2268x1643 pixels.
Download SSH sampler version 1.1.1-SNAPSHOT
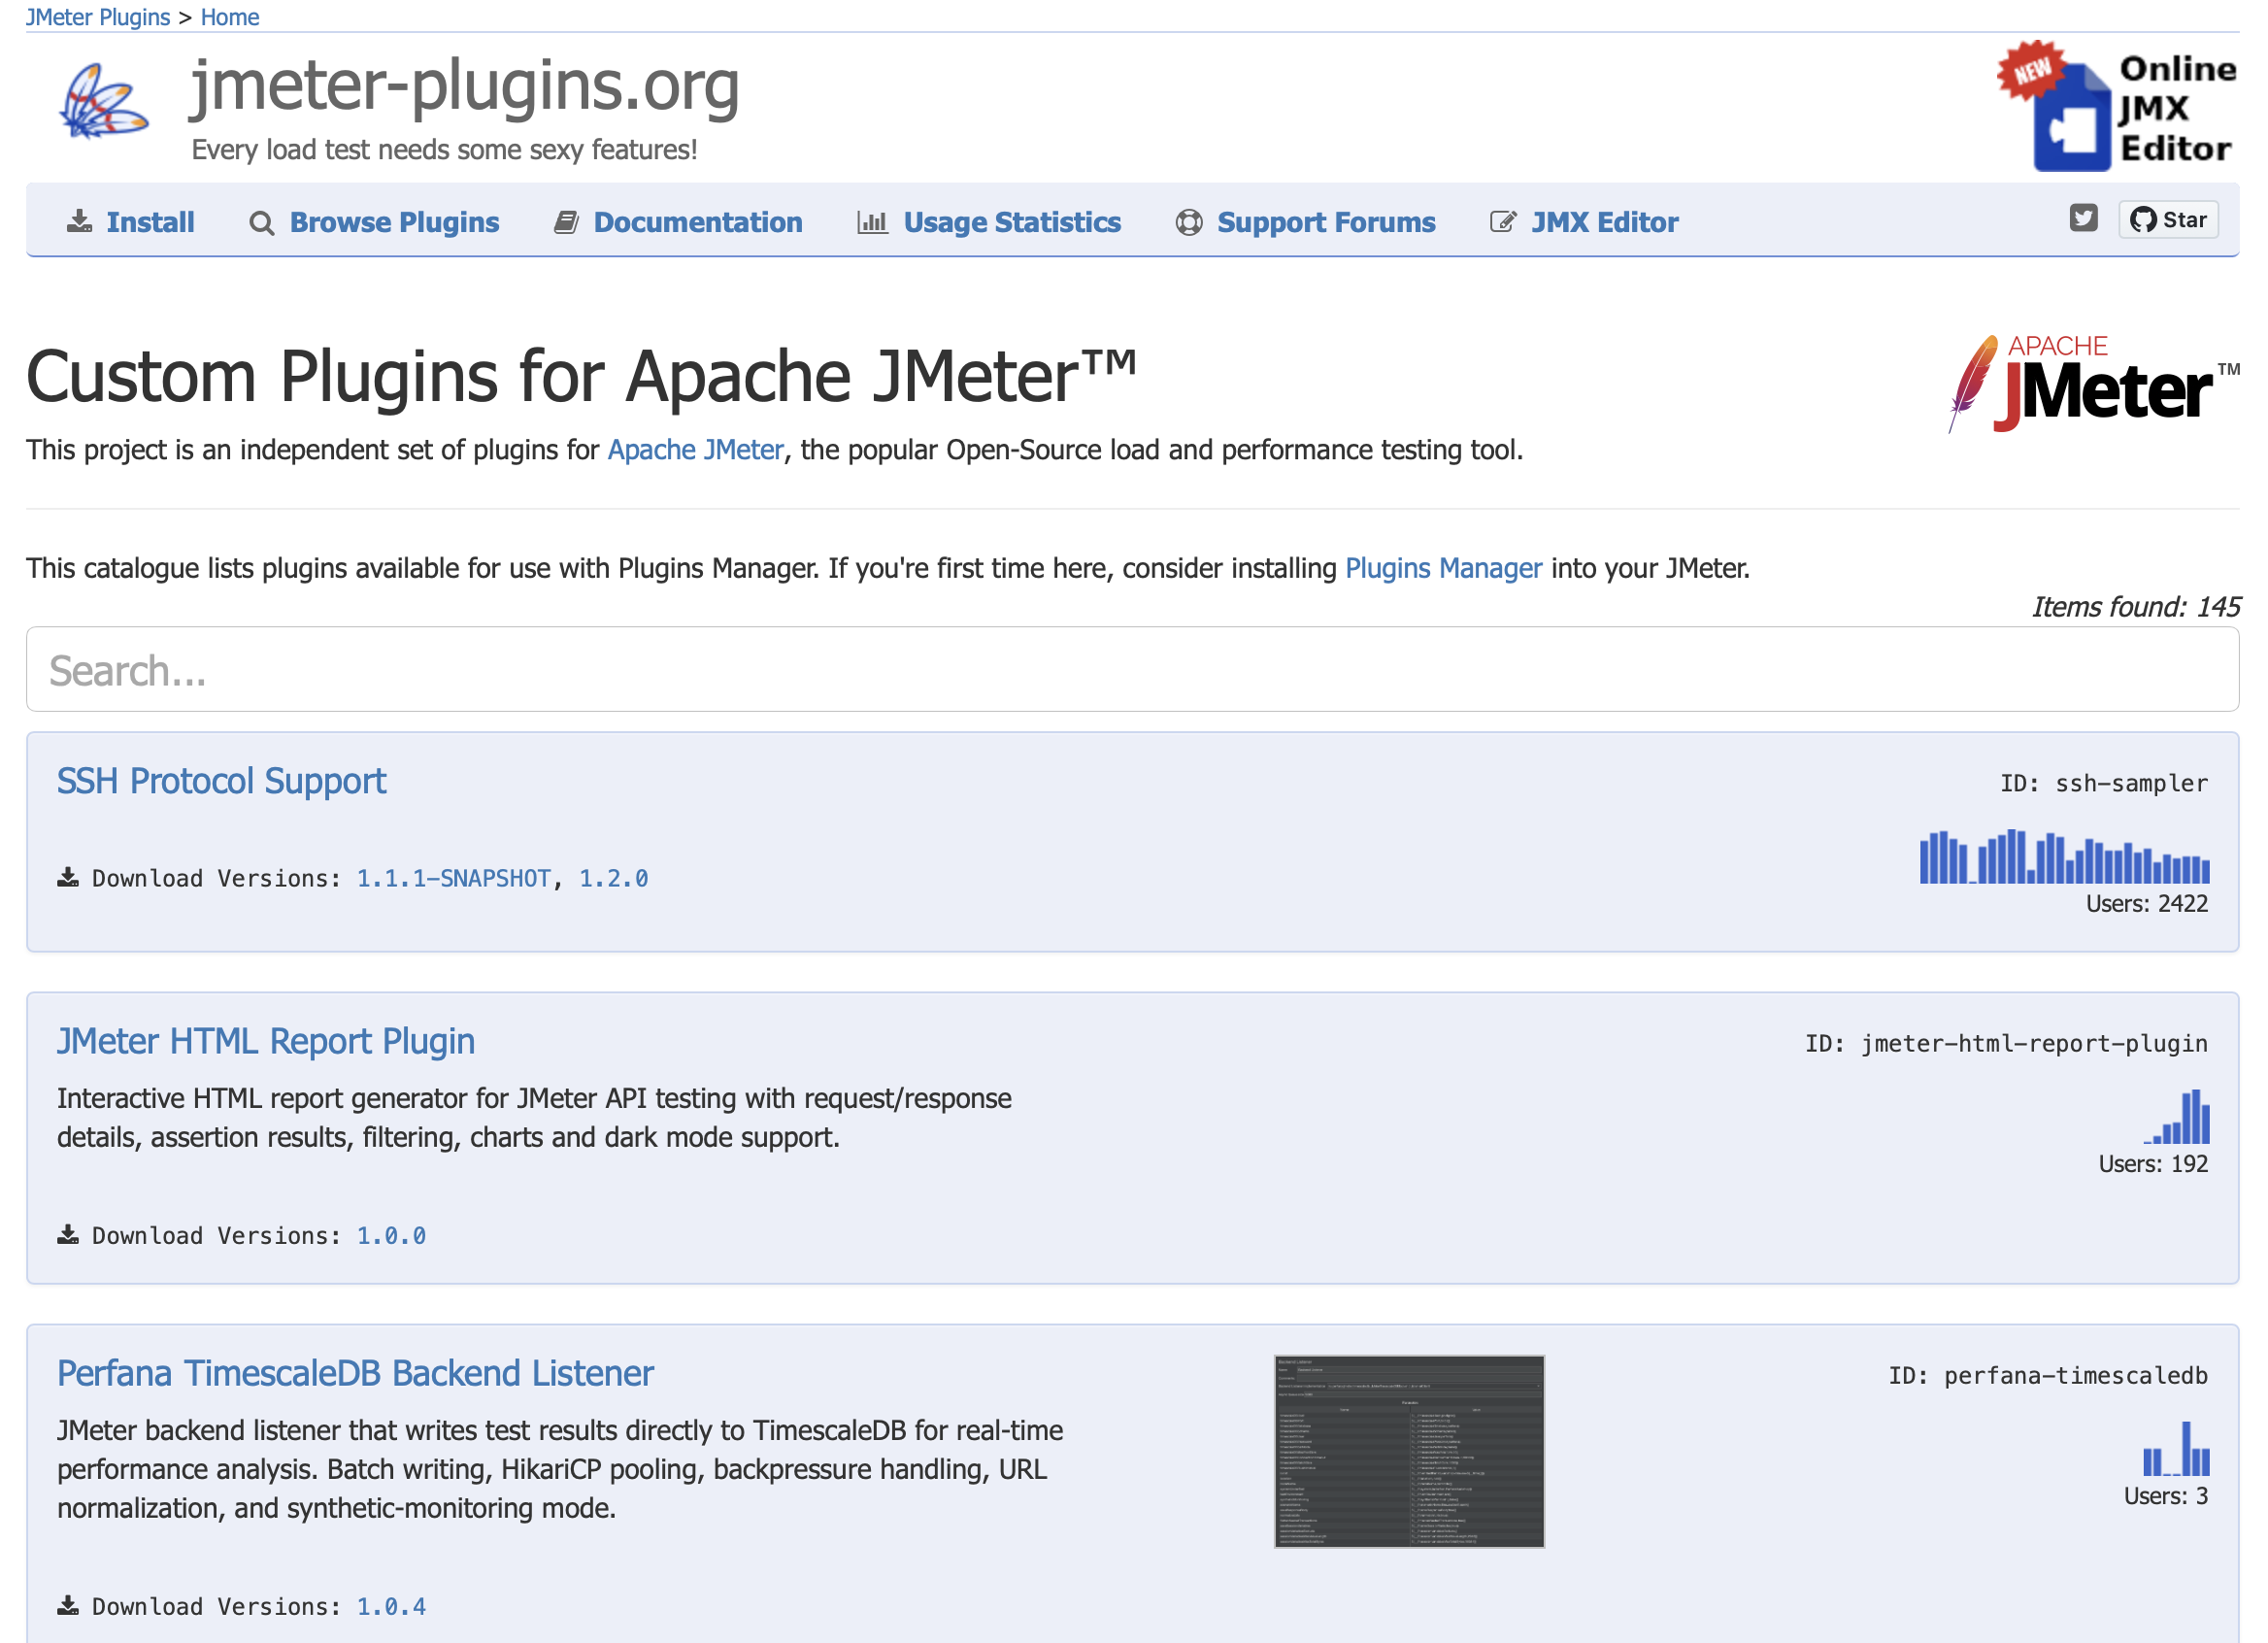point(454,878)
